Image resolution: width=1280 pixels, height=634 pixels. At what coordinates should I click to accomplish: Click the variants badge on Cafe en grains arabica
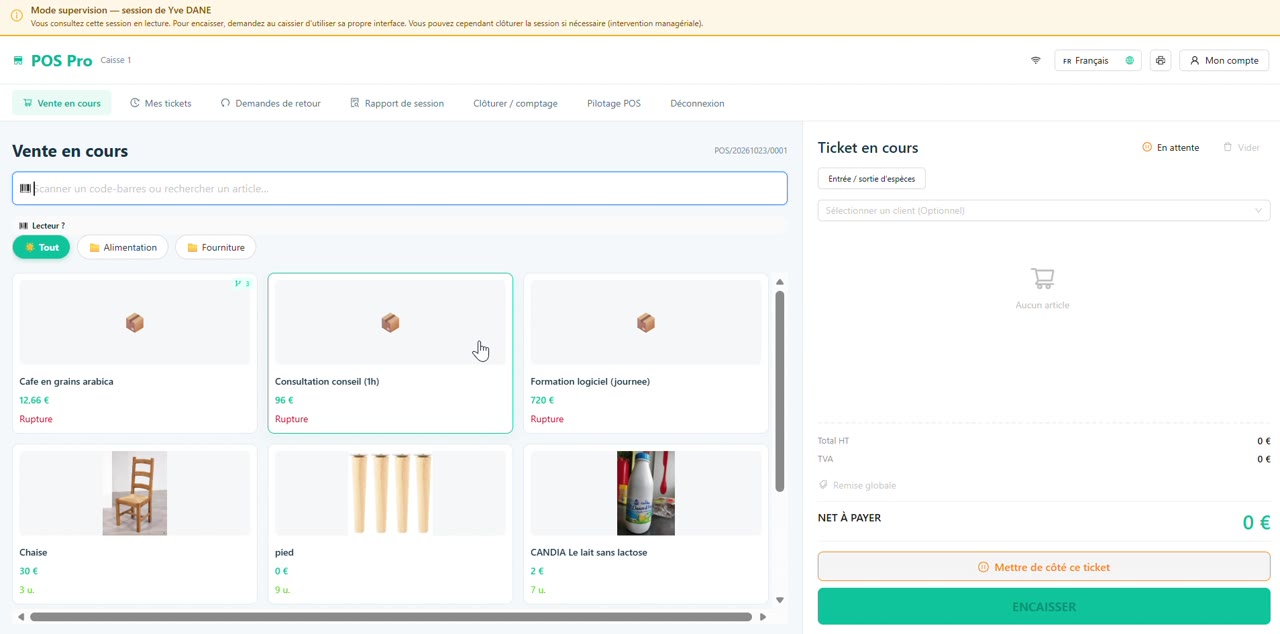point(242,284)
